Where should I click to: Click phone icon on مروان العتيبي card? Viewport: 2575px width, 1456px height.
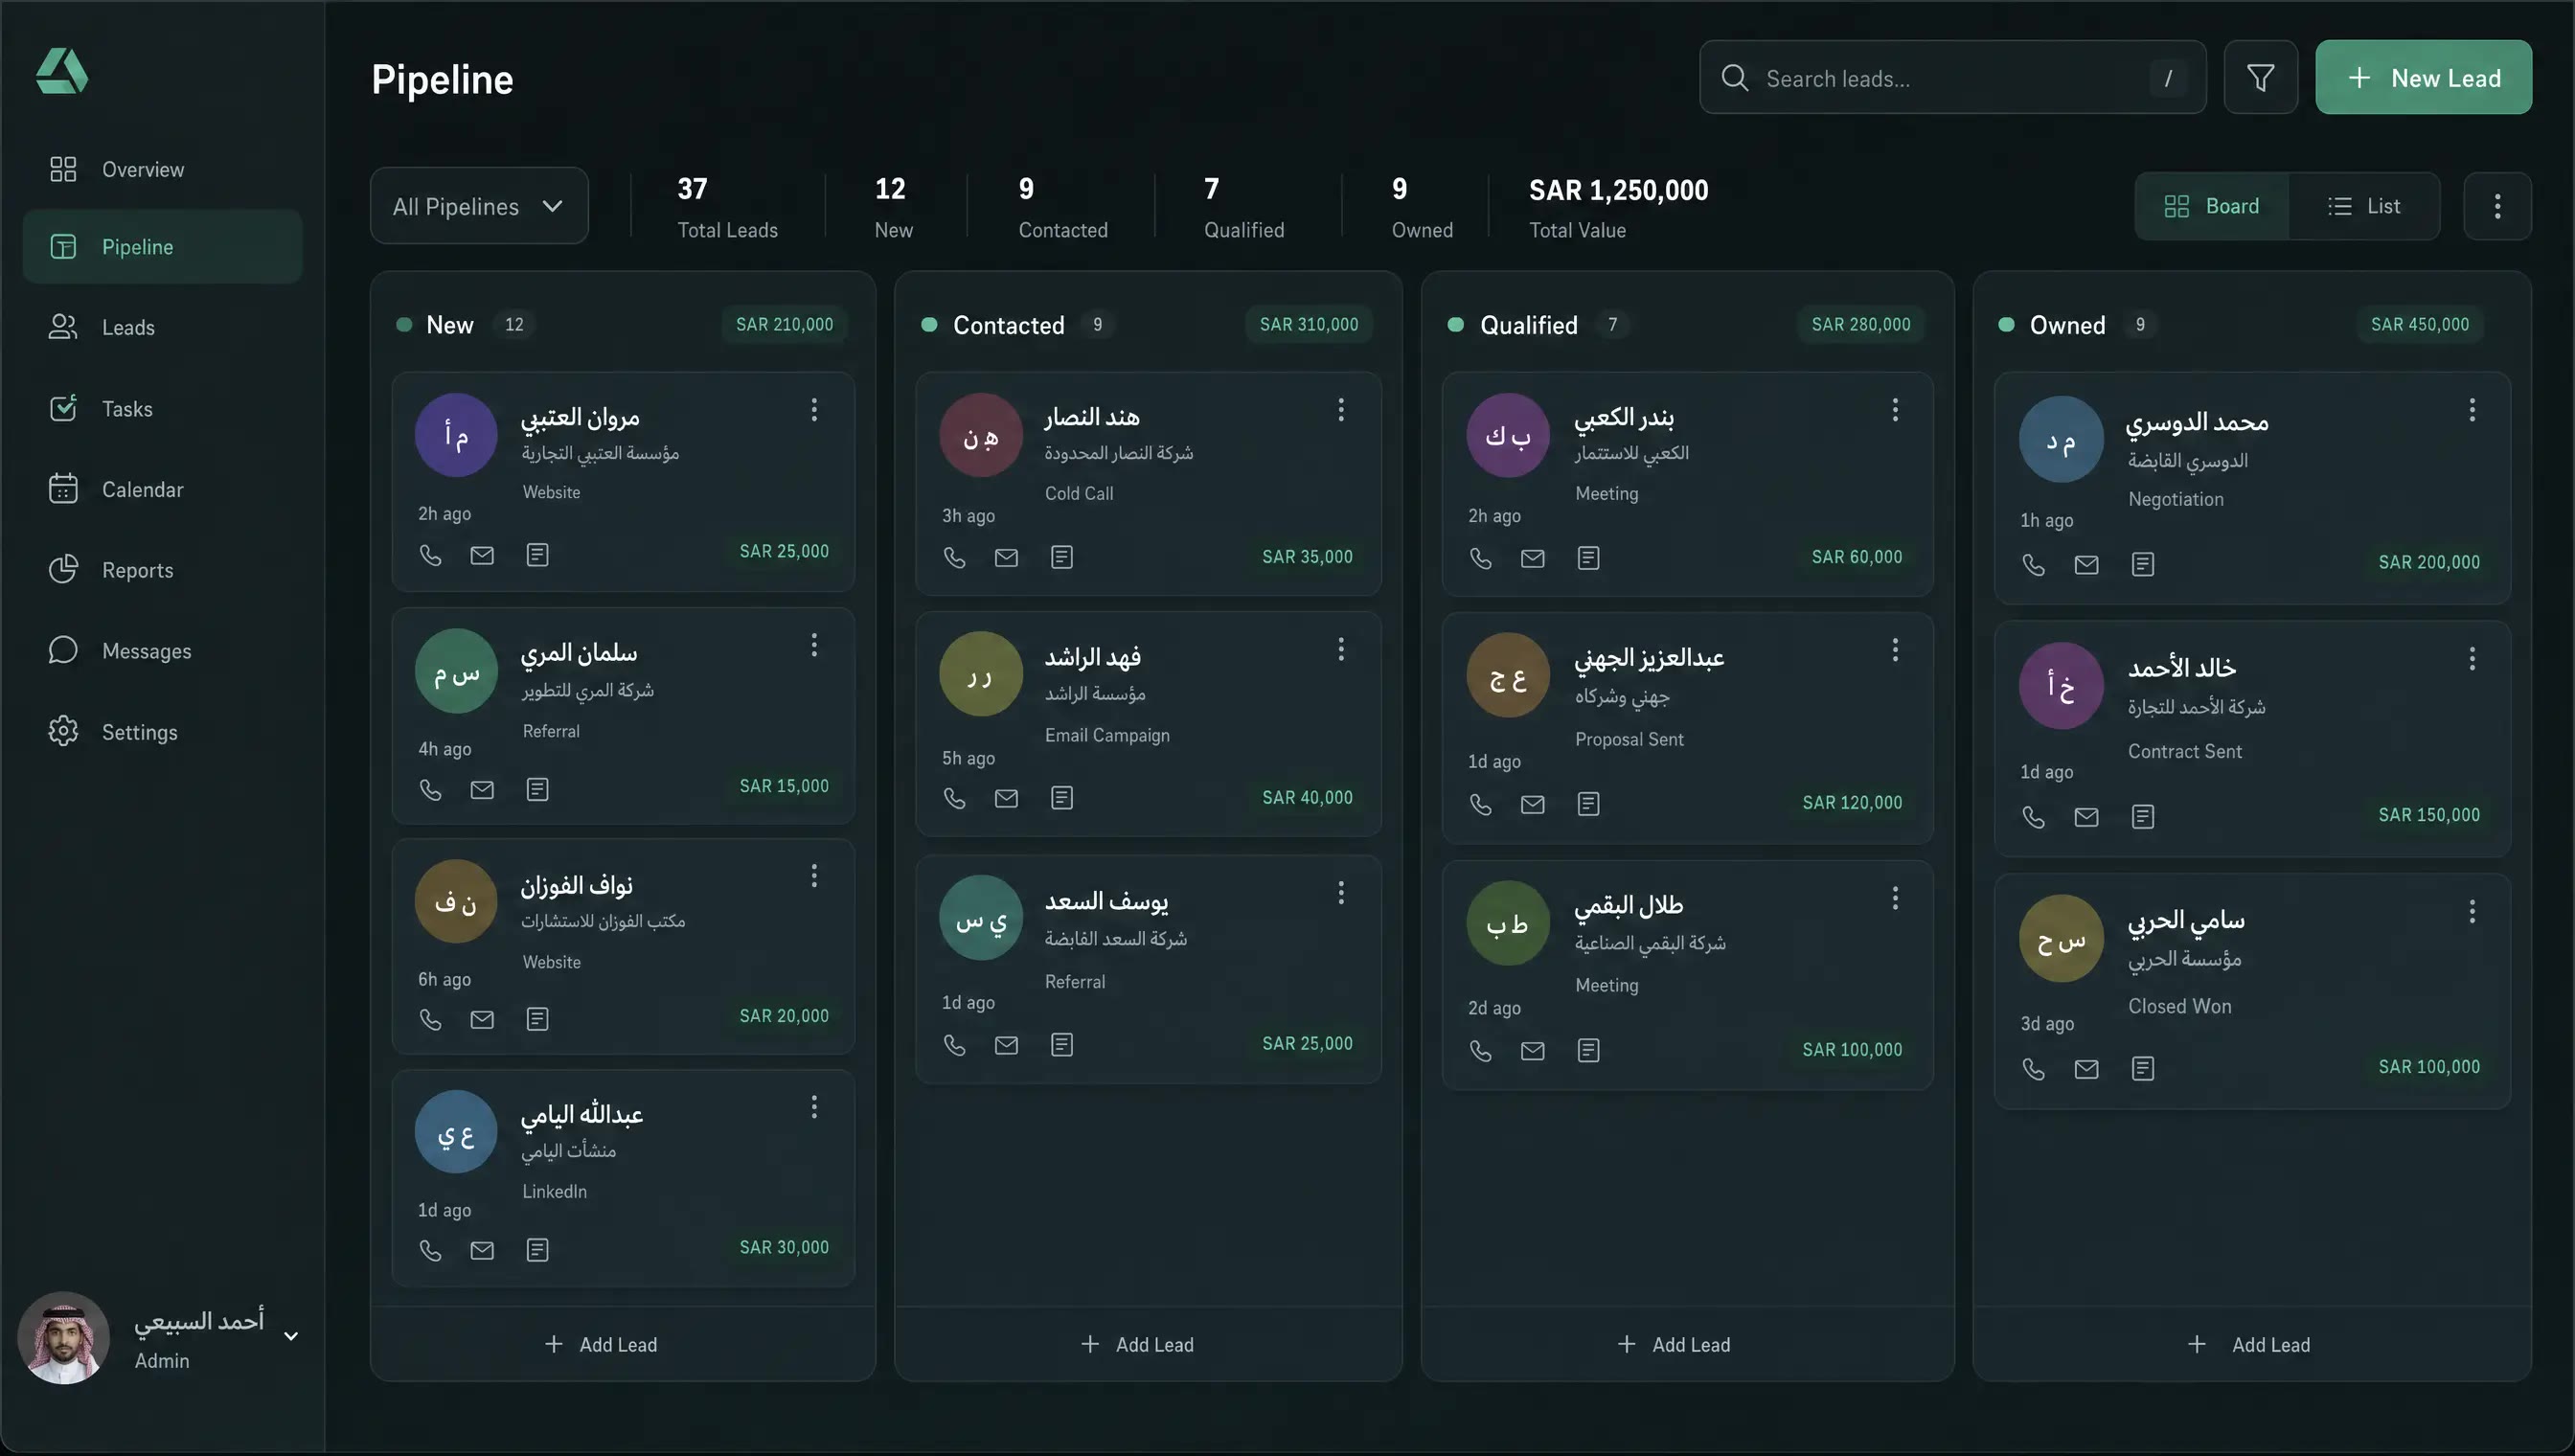430,555
